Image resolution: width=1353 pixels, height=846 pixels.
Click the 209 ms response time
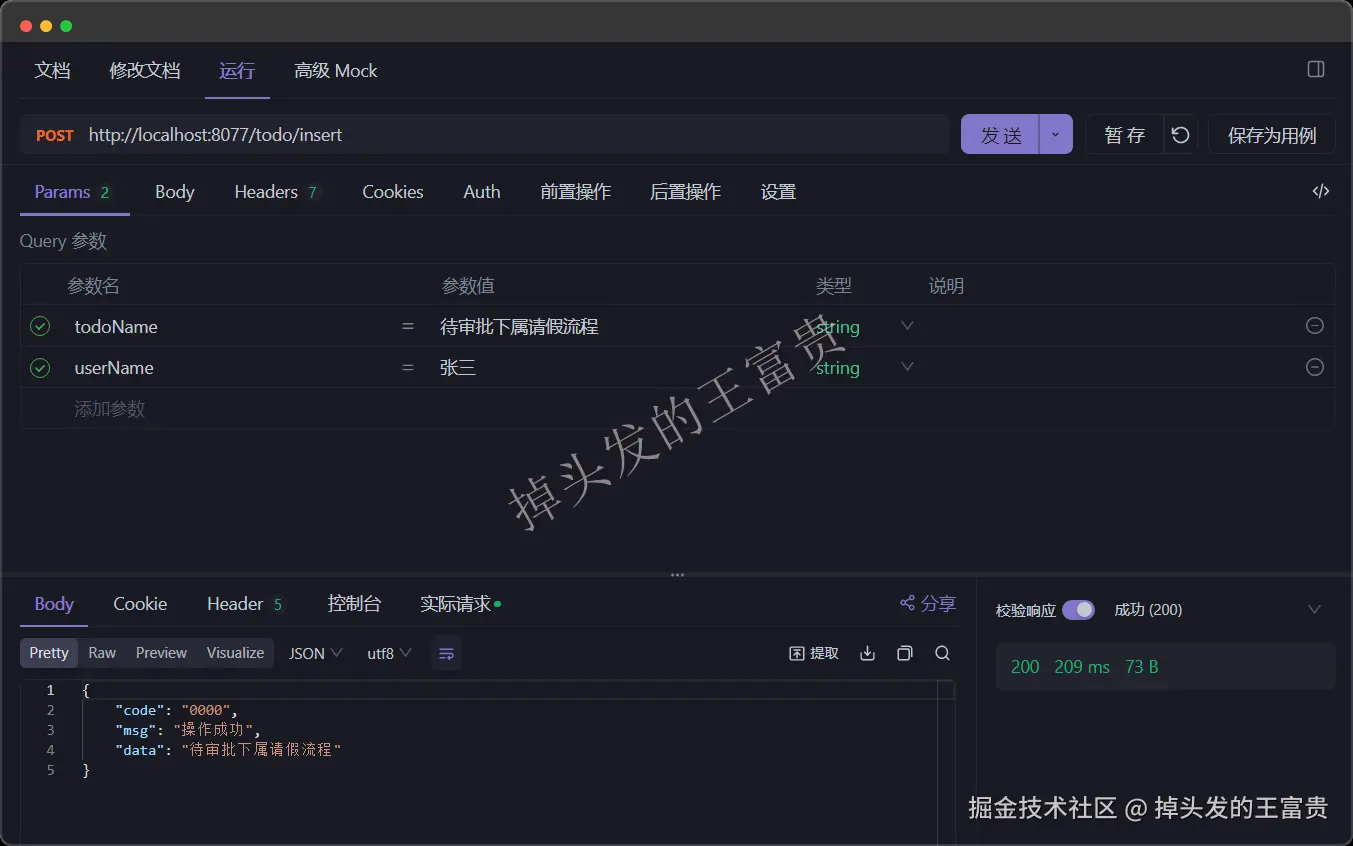[x=1082, y=667]
